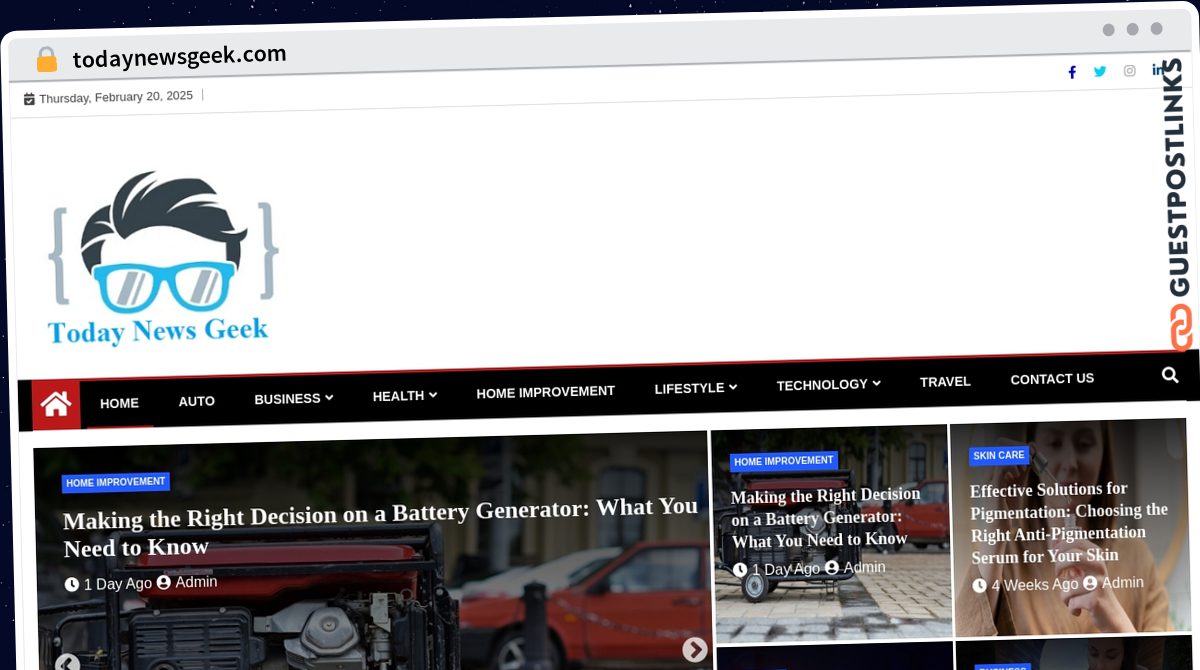1200x670 pixels.
Task: Open middle card battery generator article title
Action: coord(826,517)
